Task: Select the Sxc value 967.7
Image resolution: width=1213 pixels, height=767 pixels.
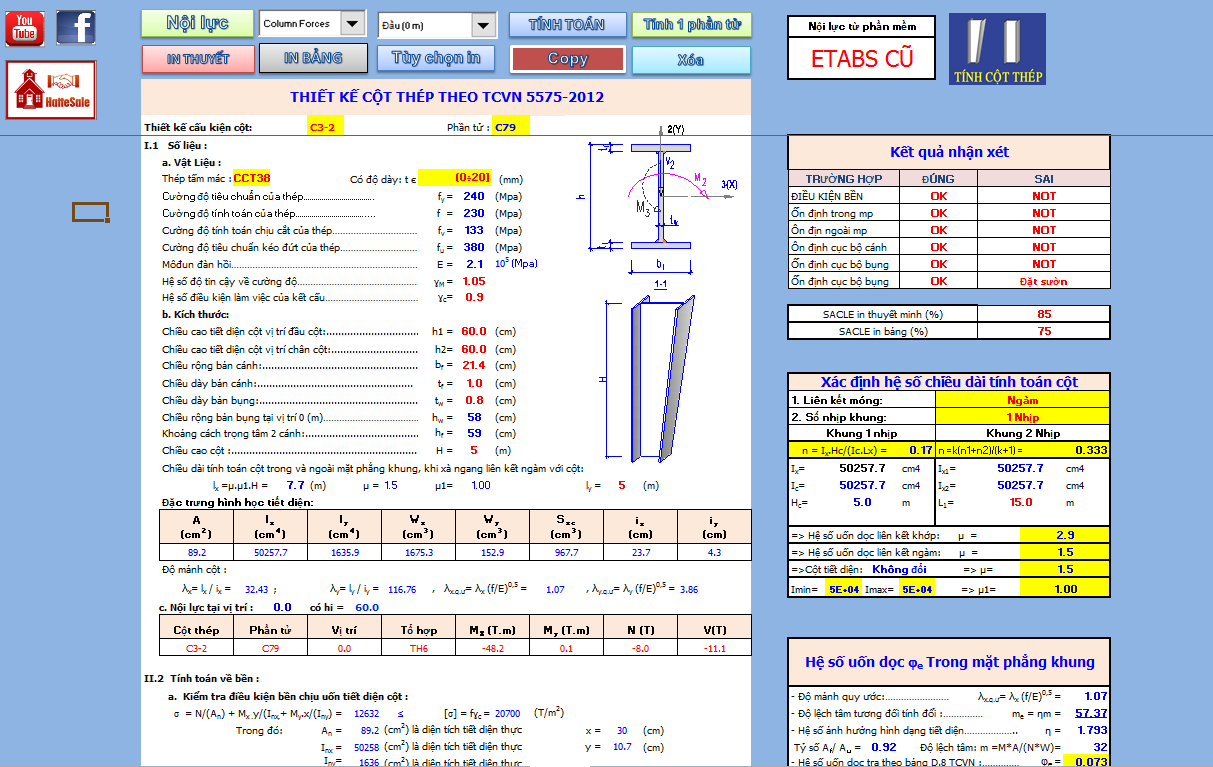Action: [x=566, y=552]
